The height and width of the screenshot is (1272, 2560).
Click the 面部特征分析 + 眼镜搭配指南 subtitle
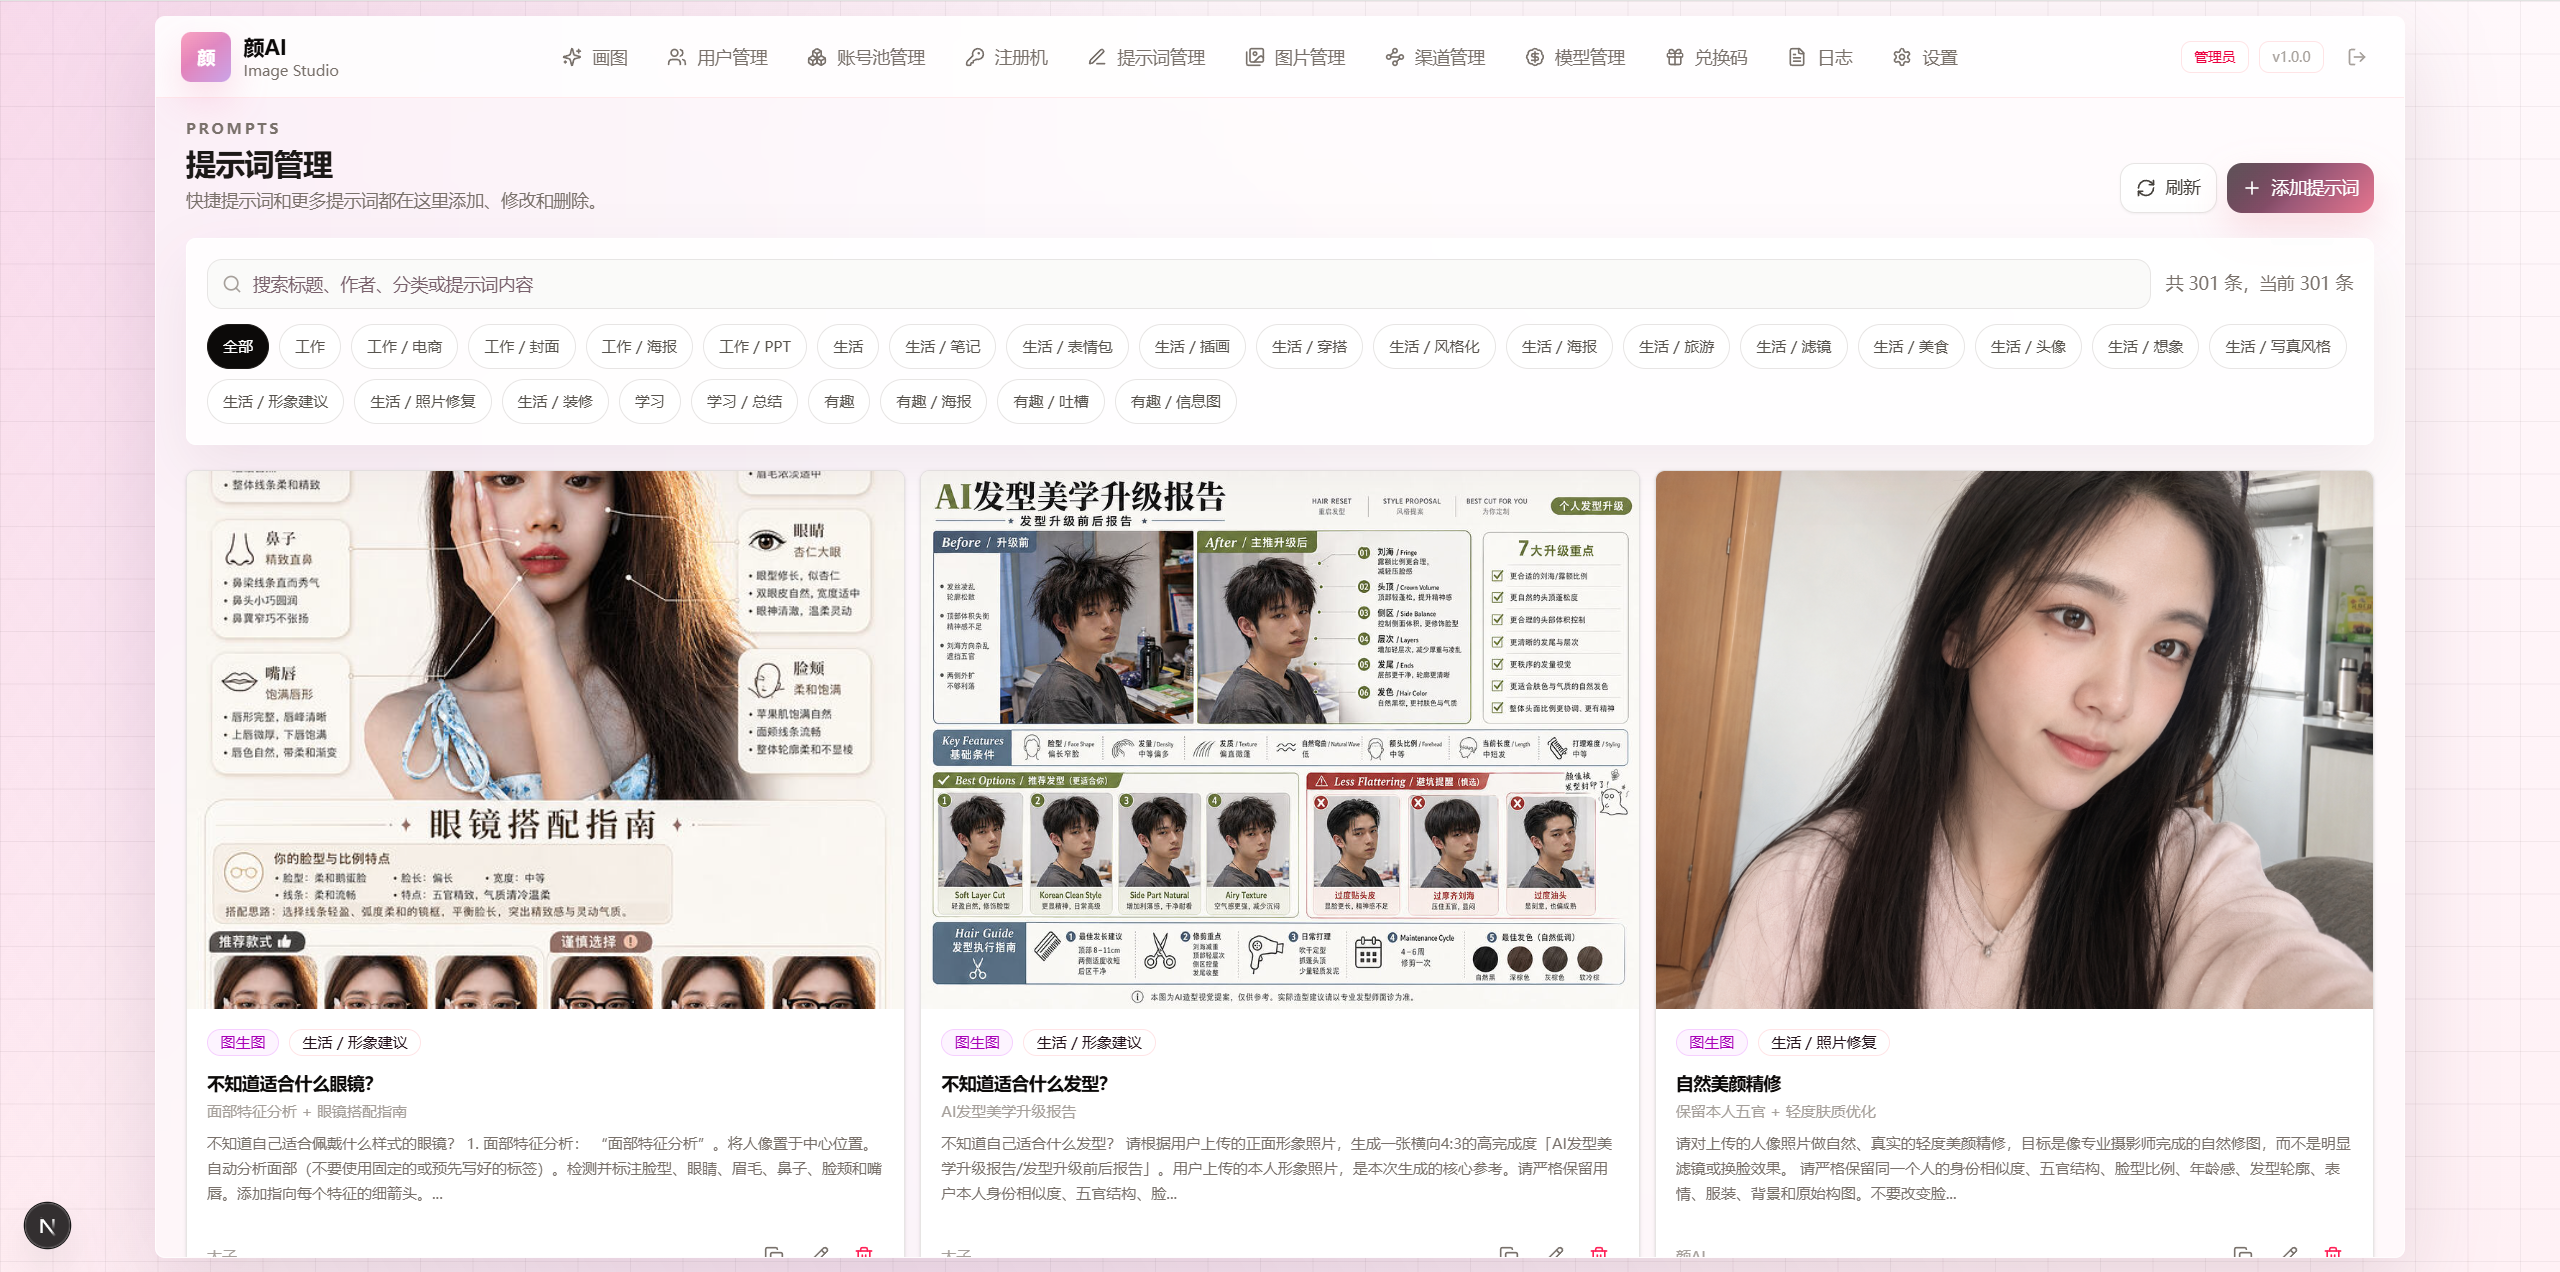click(x=307, y=1112)
